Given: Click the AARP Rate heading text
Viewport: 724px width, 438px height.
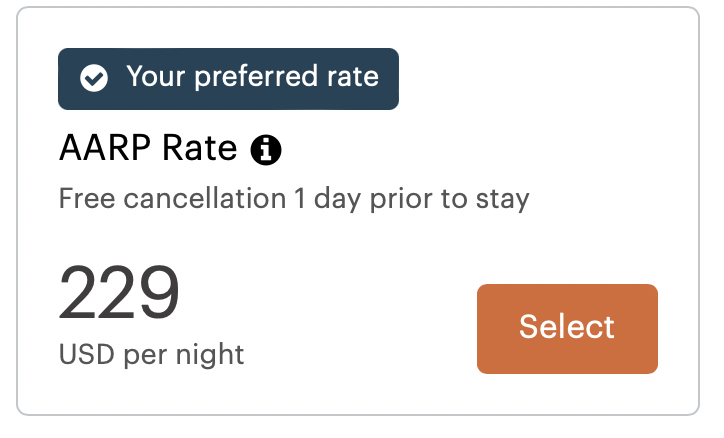Looking at the screenshot, I should pyautogui.click(x=148, y=148).
